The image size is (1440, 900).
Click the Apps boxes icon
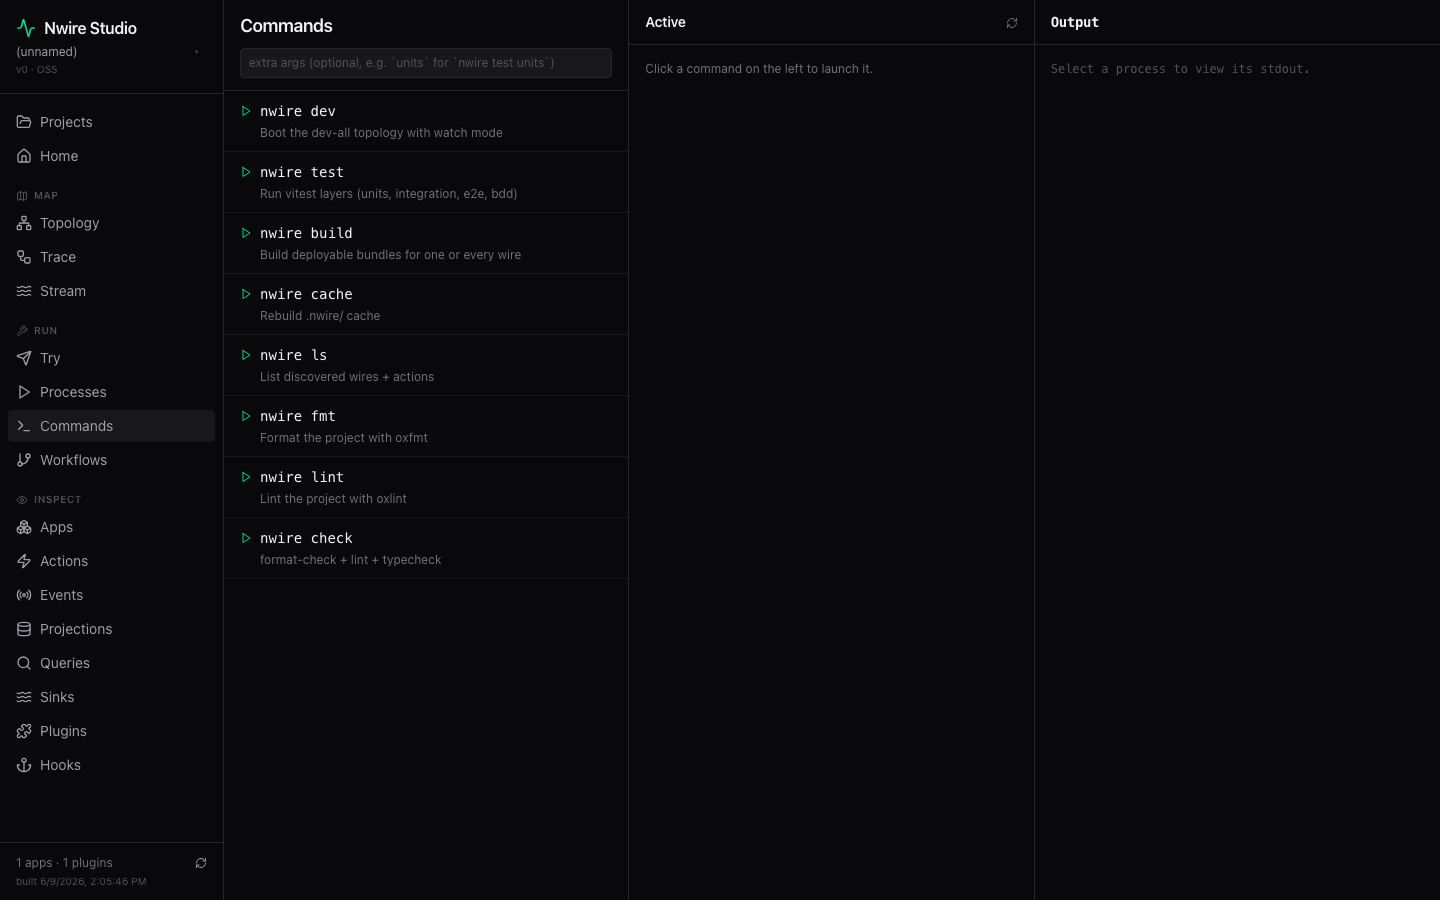(x=24, y=527)
